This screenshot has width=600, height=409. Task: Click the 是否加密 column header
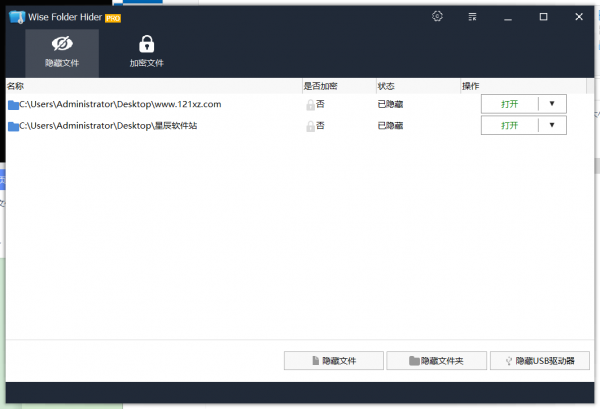(339, 86)
